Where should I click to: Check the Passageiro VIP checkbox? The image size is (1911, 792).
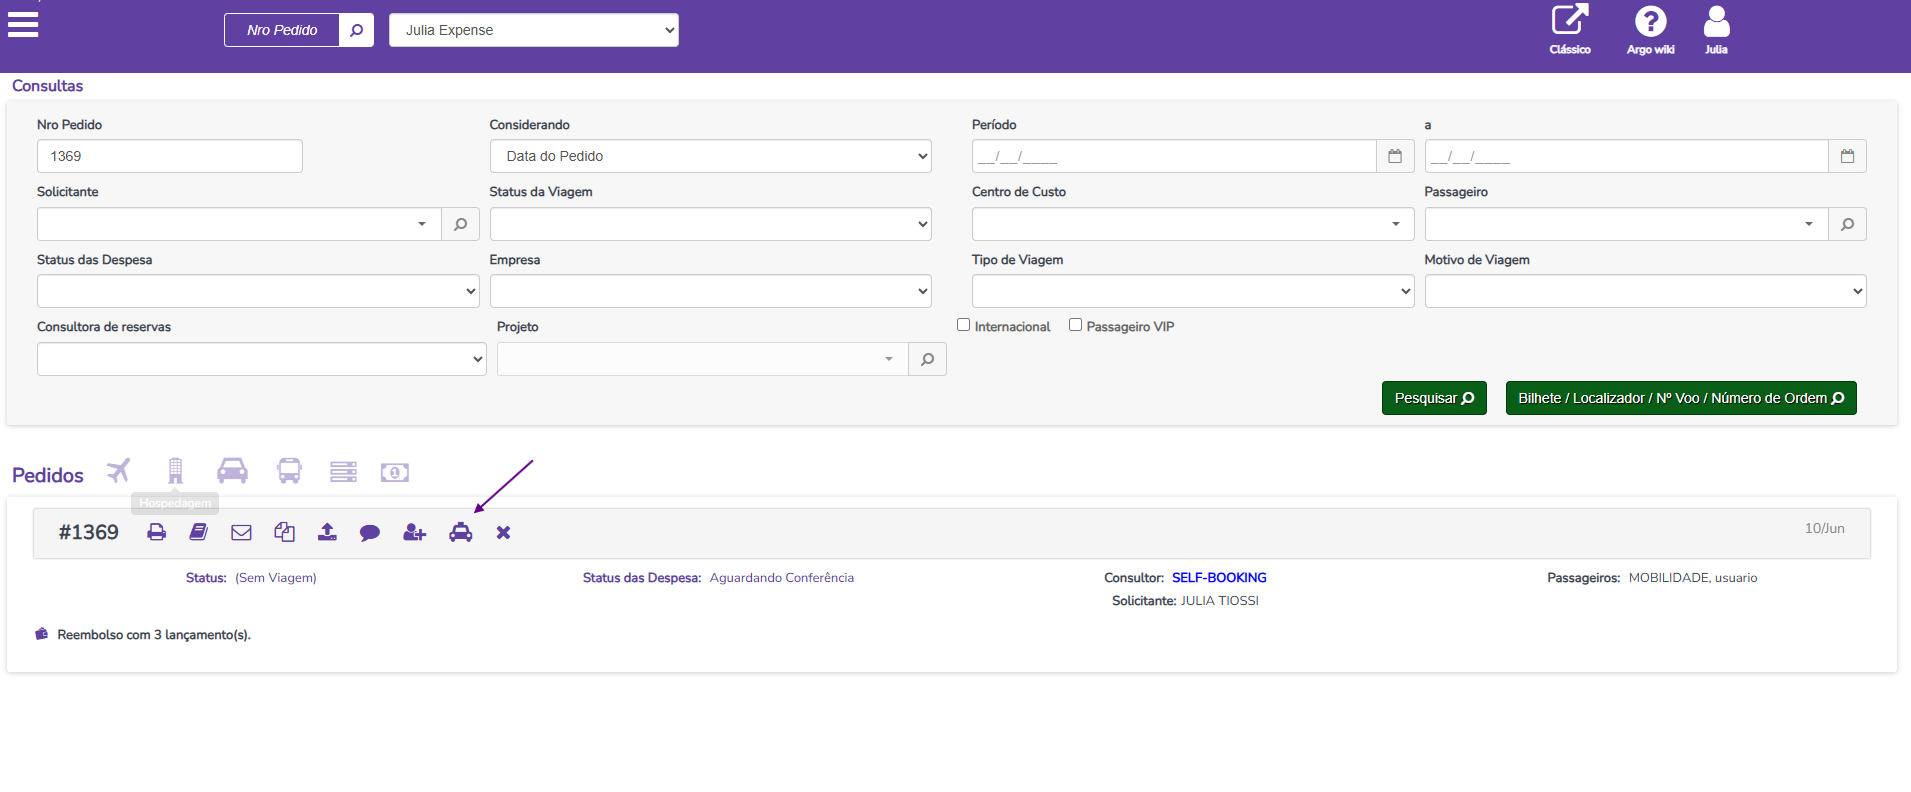tap(1076, 325)
